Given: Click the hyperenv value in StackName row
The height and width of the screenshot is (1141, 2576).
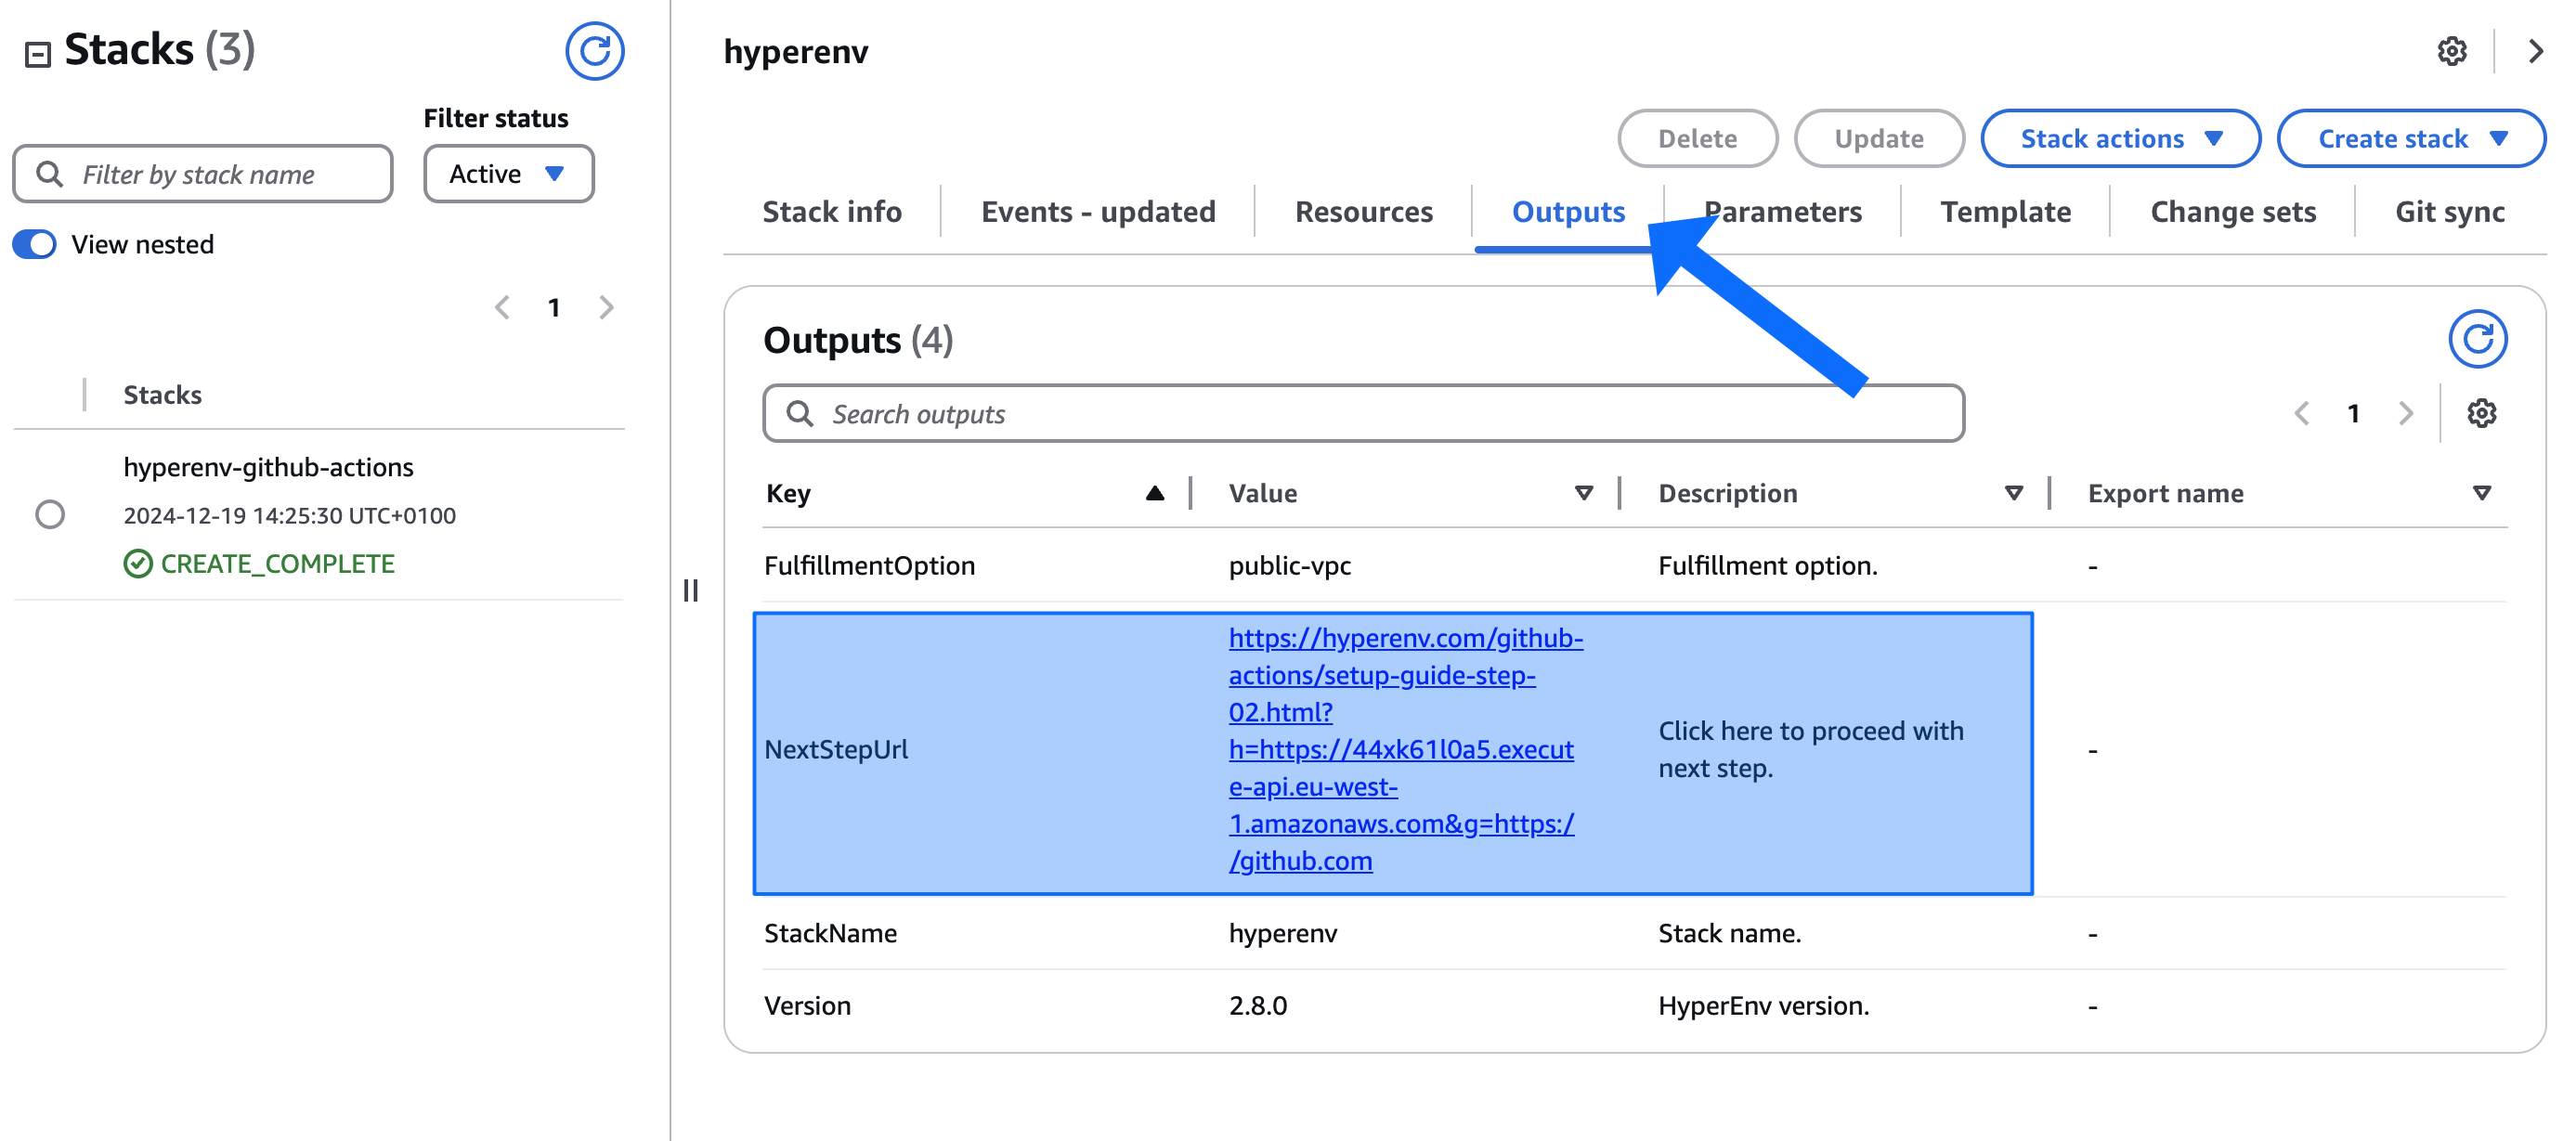Looking at the screenshot, I should (1282, 933).
